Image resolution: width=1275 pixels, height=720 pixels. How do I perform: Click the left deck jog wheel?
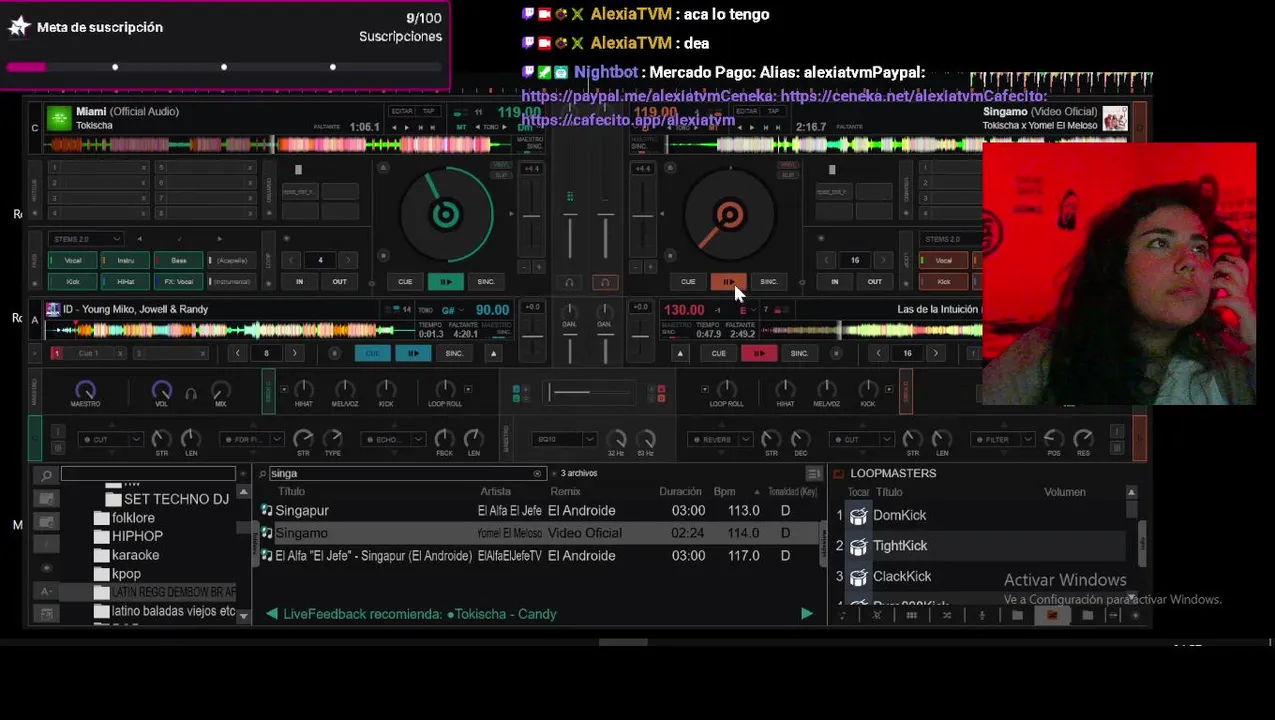pyautogui.click(x=445, y=214)
